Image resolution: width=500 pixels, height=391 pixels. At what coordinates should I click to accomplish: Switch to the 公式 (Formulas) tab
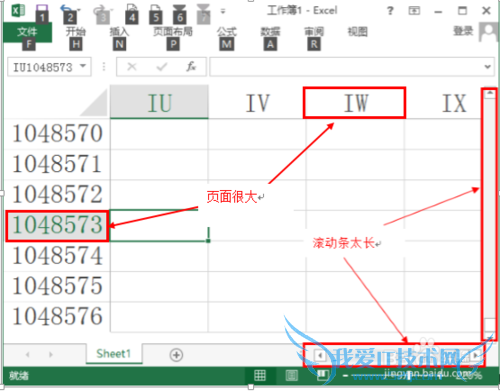[x=227, y=32]
